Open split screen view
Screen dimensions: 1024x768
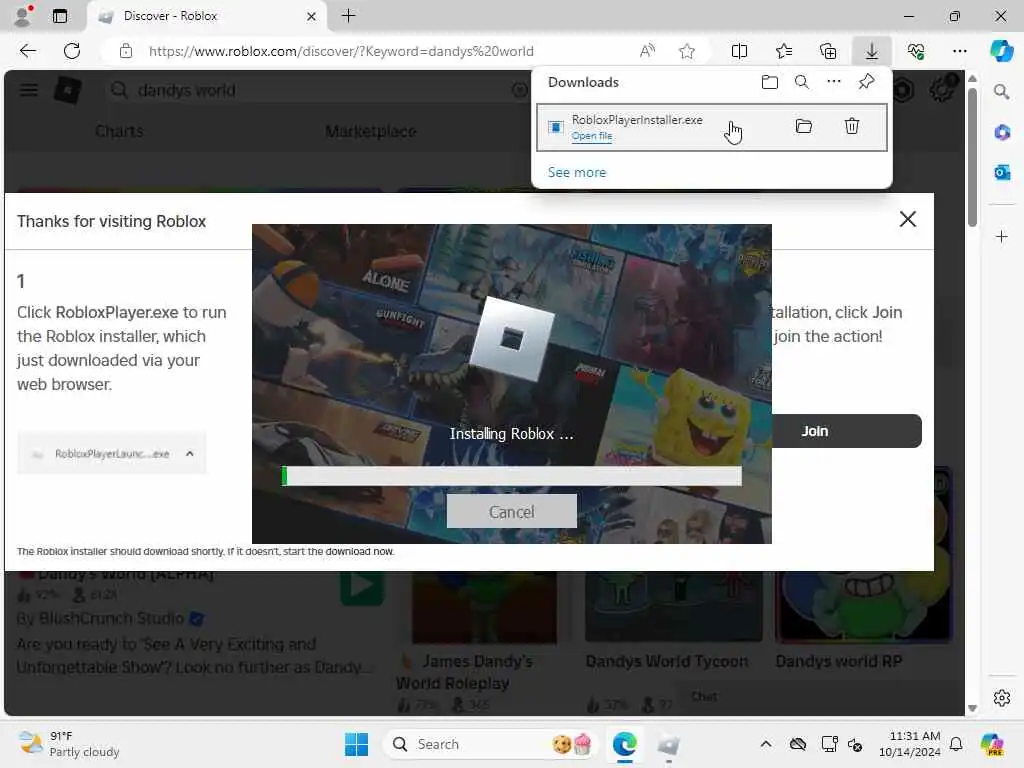pyautogui.click(x=739, y=51)
